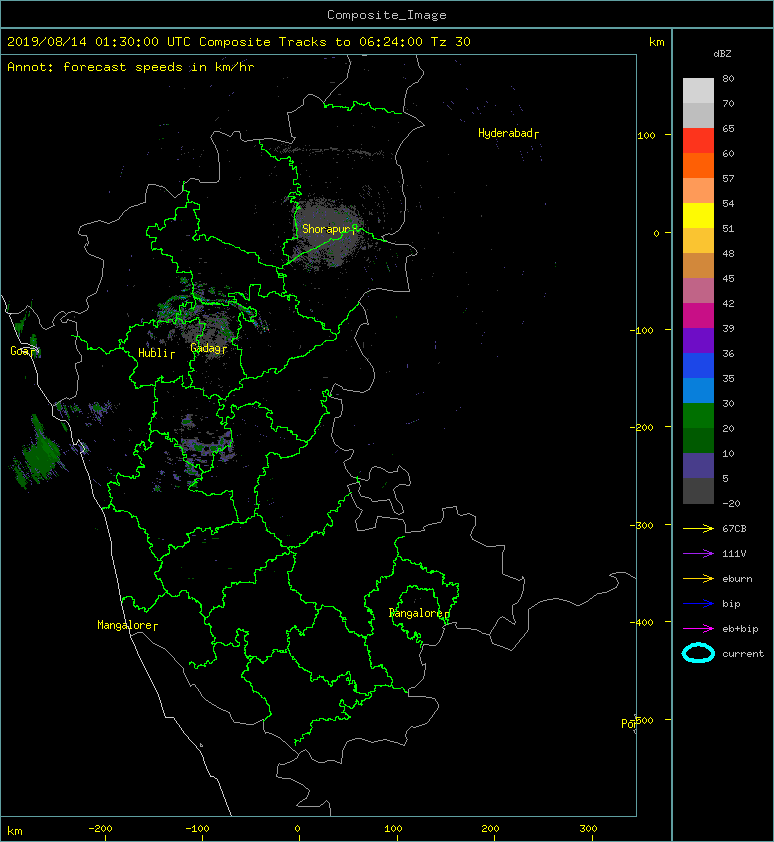The height and width of the screenshot is (842, 774).
Task: Click the Mangalore city label
Action: (x=127, y=625)
